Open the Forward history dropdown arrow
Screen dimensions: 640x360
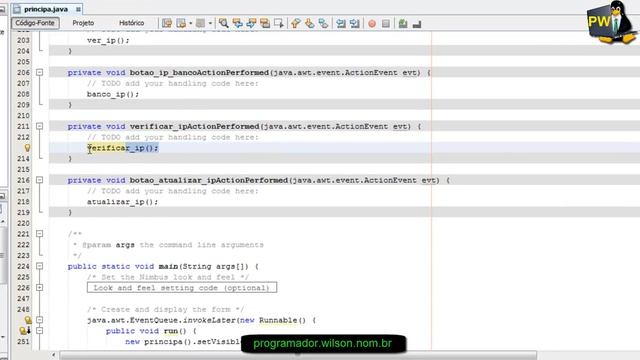pos(210,23)
